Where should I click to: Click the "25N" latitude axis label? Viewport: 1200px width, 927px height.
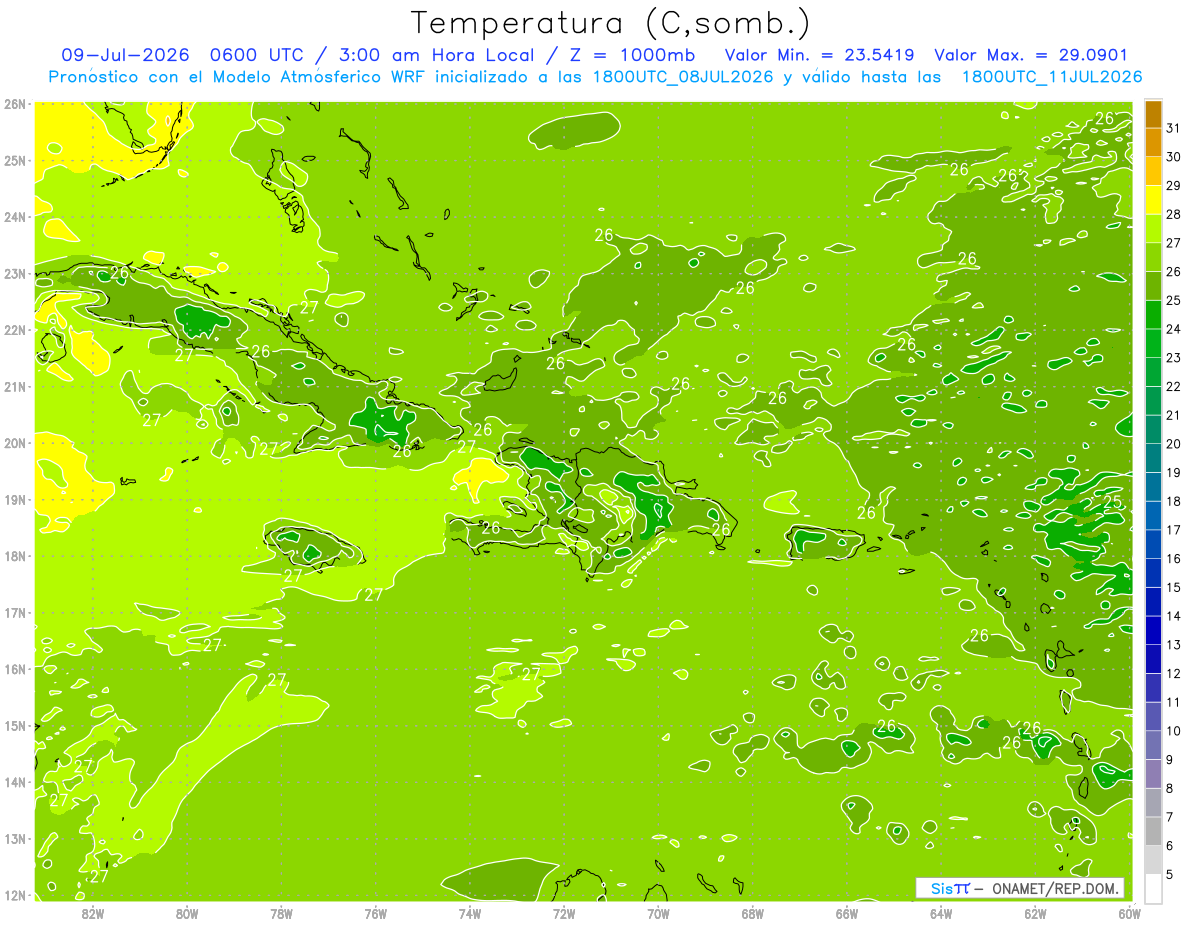[x=15, y=160]
